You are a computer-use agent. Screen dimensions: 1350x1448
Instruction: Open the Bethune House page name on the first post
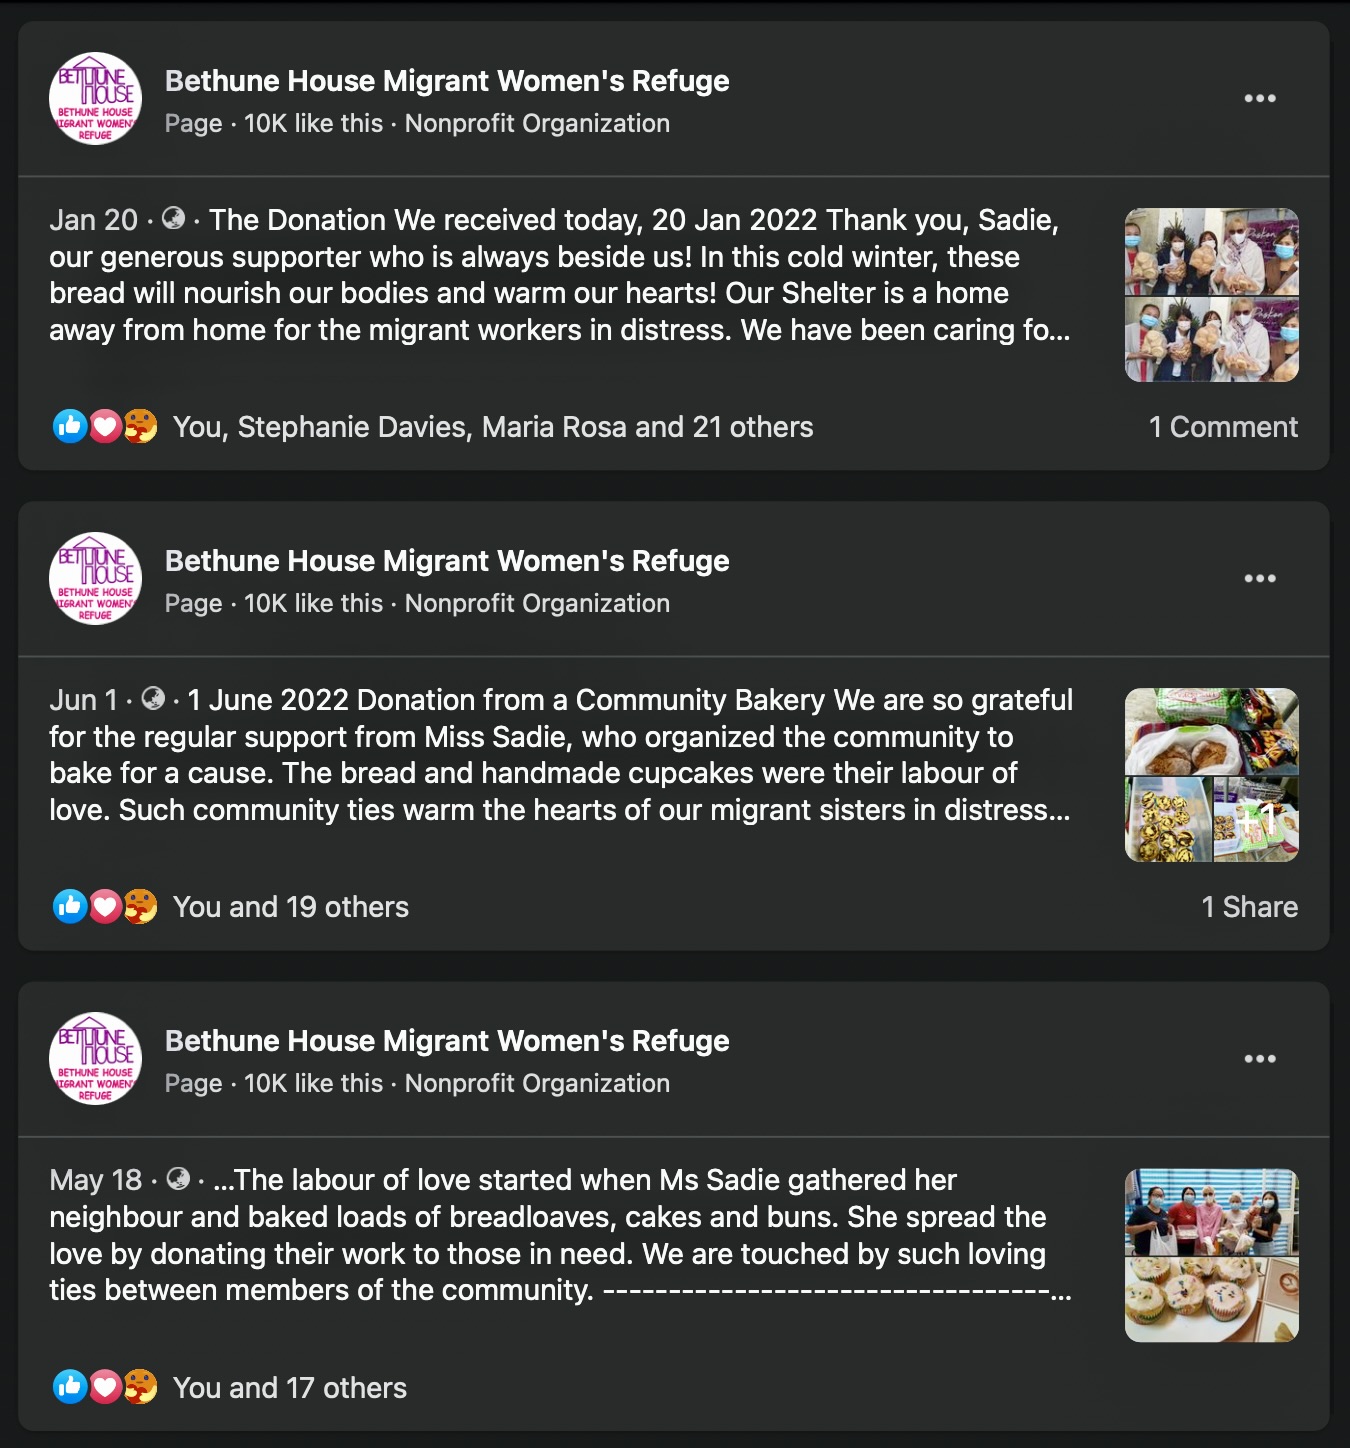point(447,81)
